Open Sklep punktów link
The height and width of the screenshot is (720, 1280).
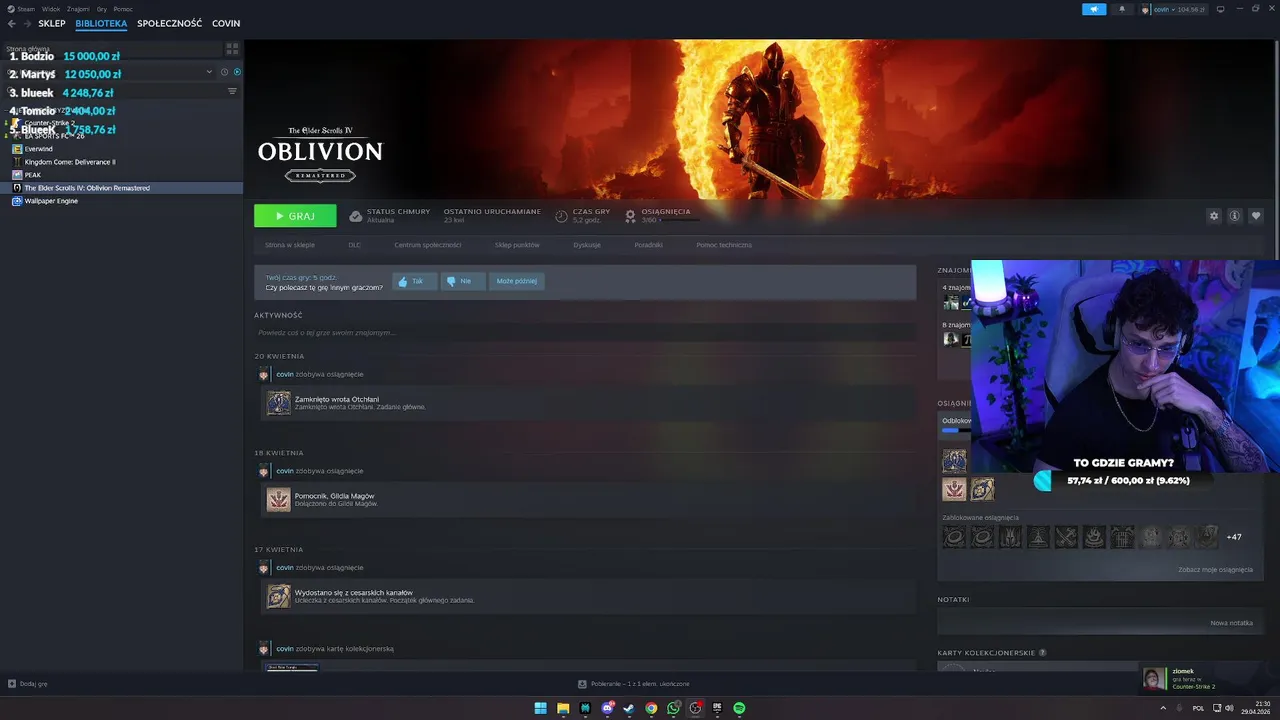click(517, 245)
